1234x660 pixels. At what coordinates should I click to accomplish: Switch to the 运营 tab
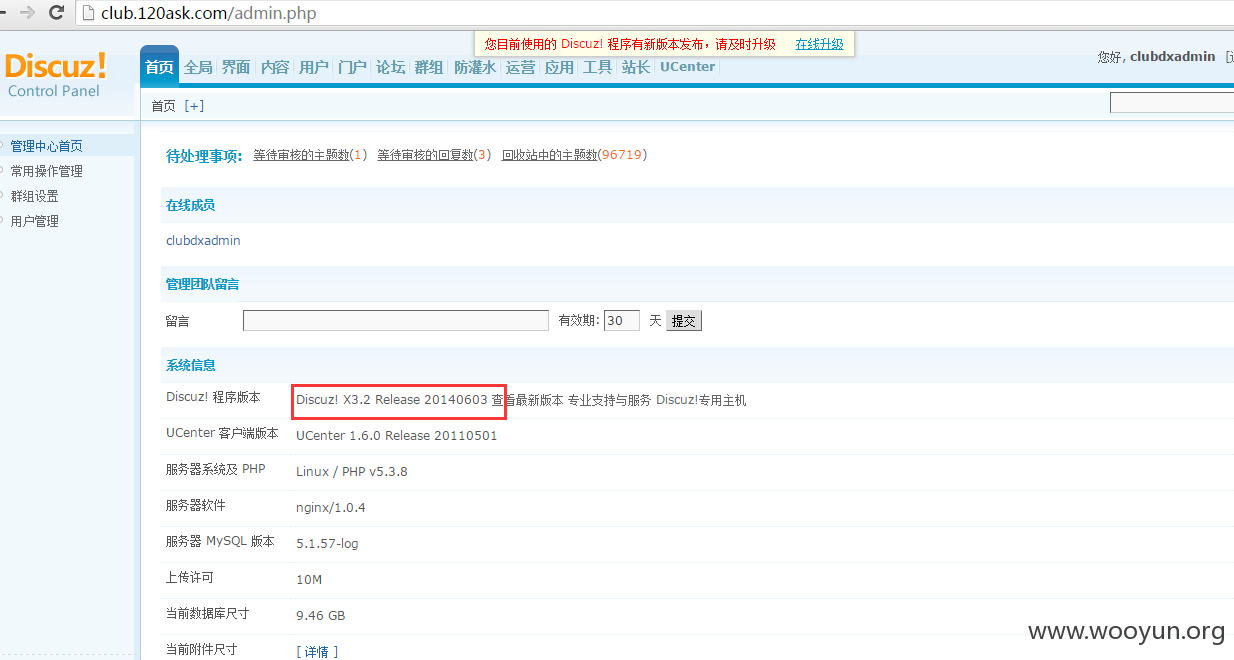coord(520,67)
